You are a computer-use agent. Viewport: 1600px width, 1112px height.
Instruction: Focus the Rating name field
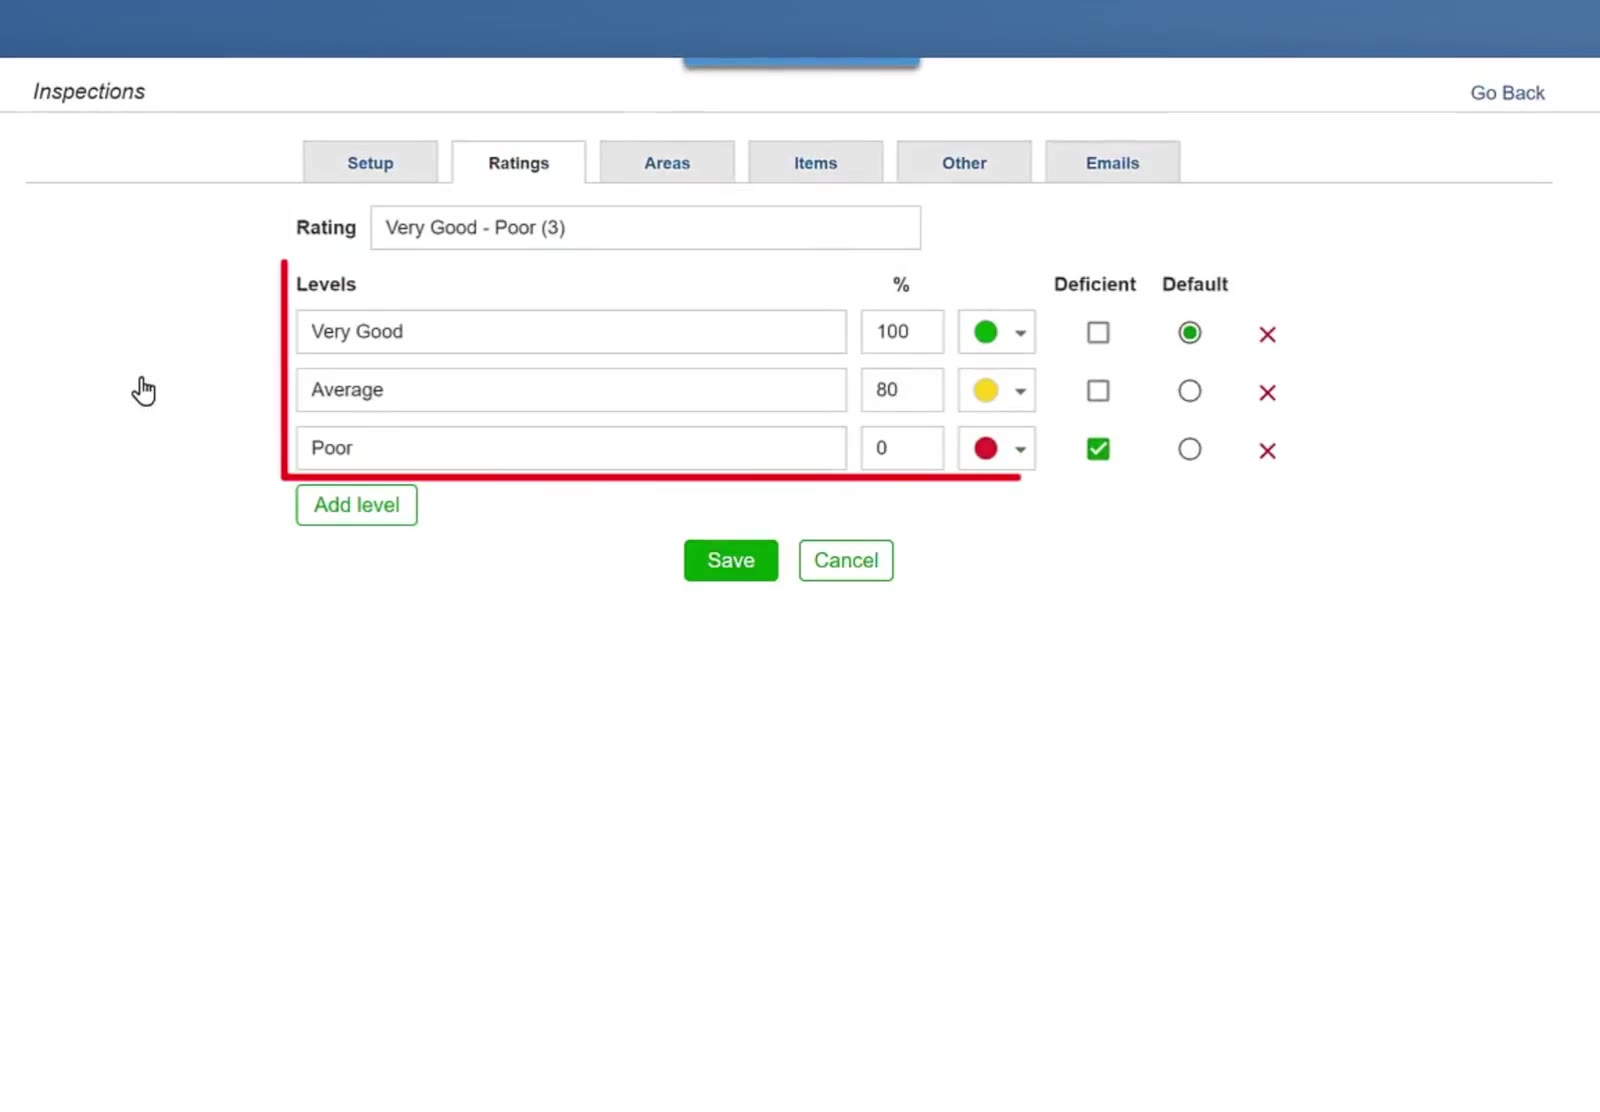[645, 228]
